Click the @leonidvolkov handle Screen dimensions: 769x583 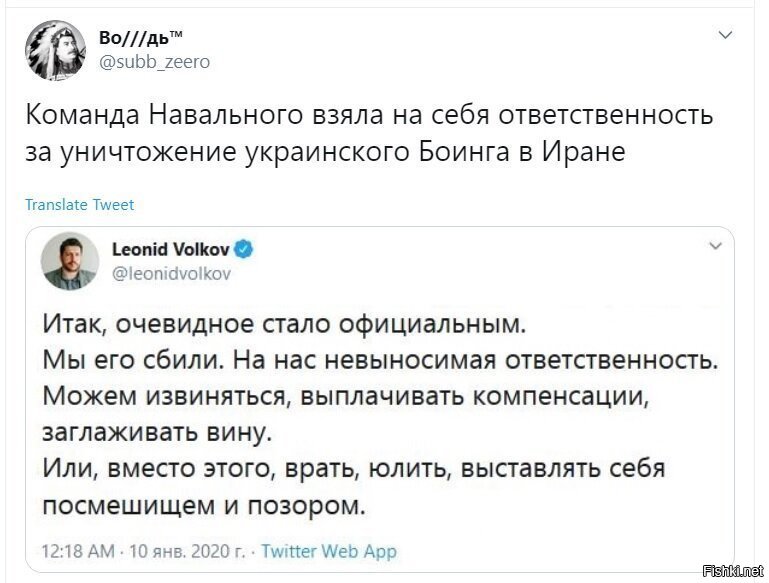pyautogui.click(x=172, y=273)
